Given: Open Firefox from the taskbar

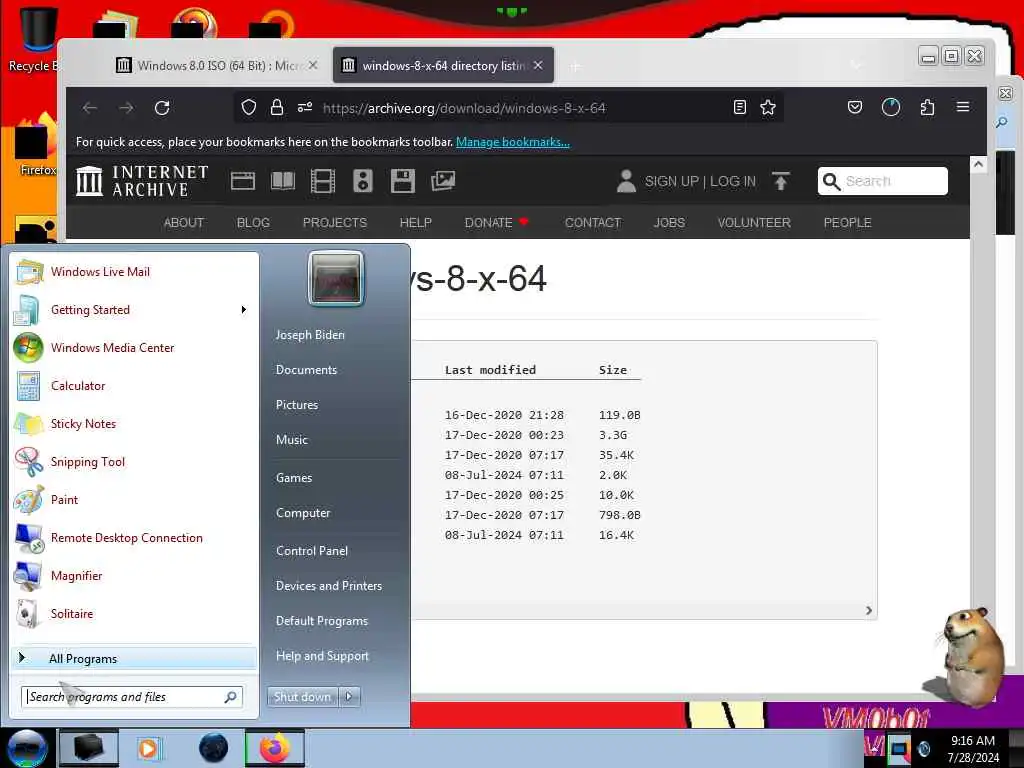Looking at the screenshot, I should 275,748.
